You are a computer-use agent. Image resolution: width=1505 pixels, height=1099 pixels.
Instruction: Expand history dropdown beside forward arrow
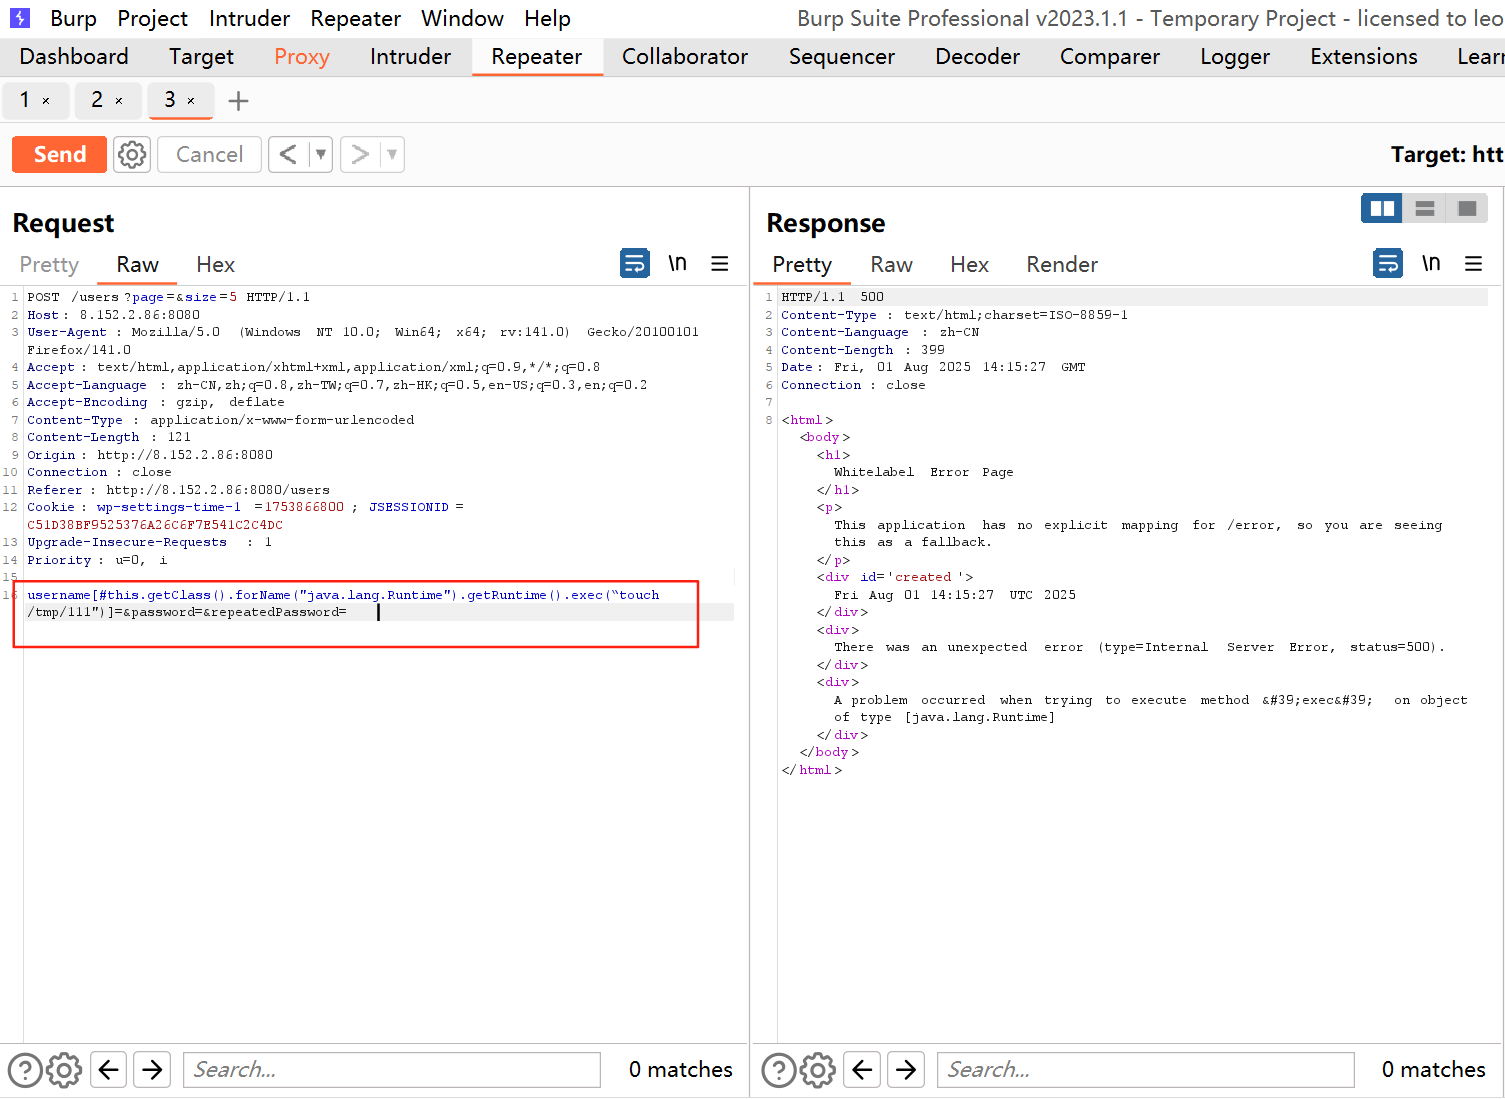[392, 154]
